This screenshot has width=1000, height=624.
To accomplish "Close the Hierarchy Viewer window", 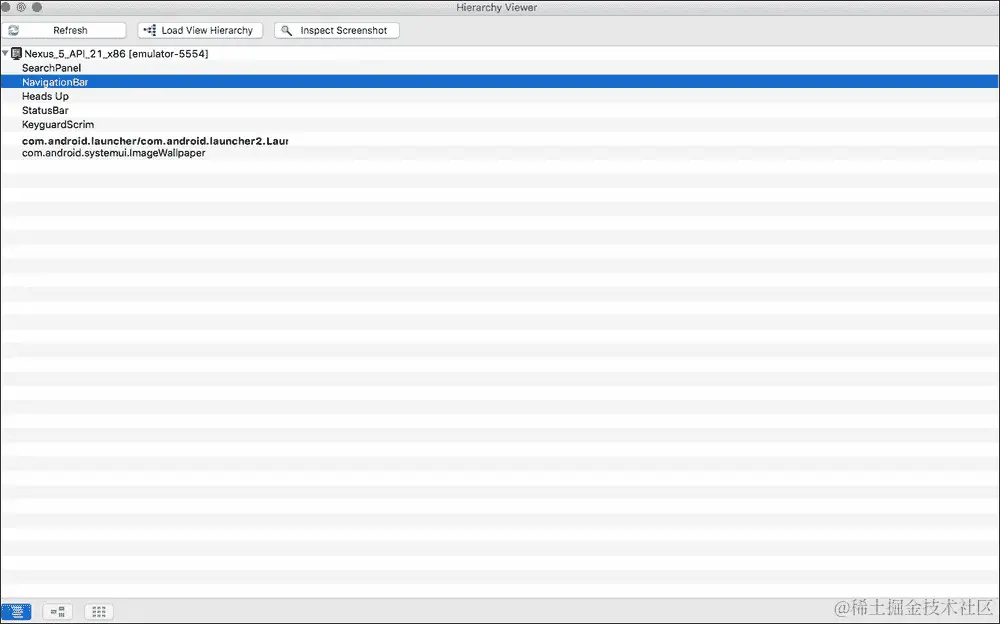I will (x=6, y=7).
